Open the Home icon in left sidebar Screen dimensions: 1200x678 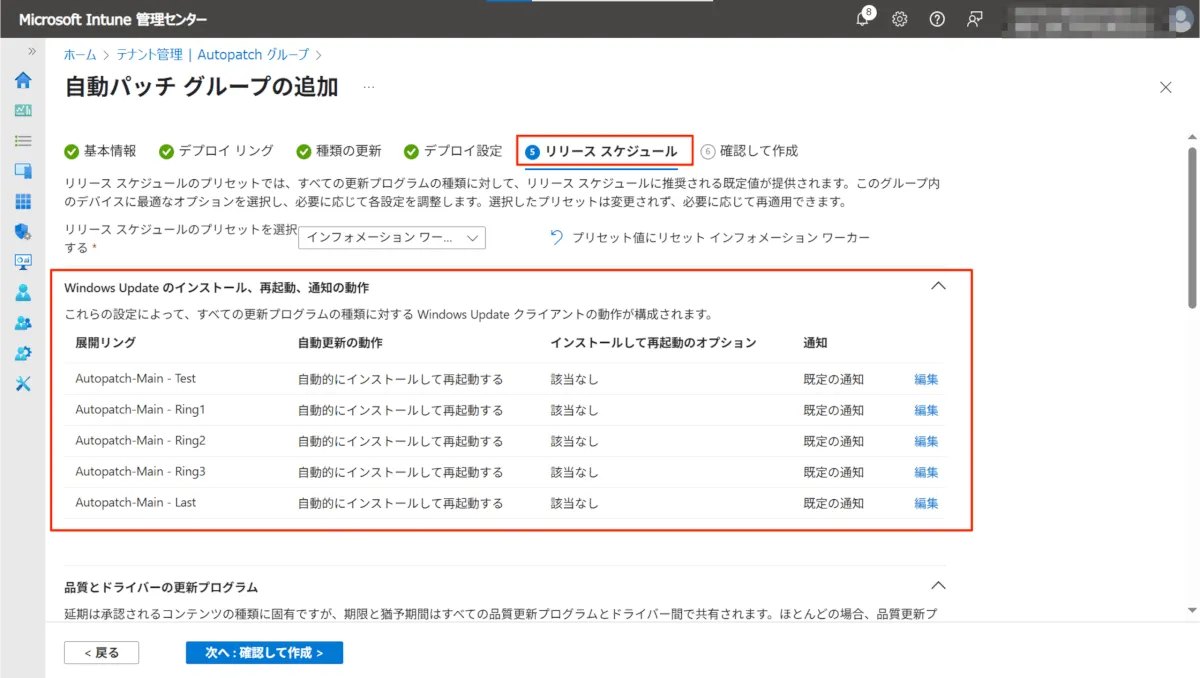(22, 81)
